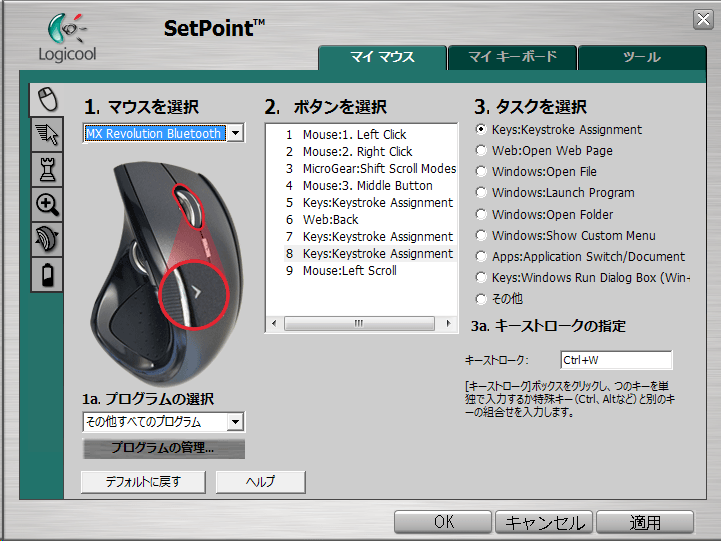Click the button list horizontal scrollbar thumb

[359, 324]
